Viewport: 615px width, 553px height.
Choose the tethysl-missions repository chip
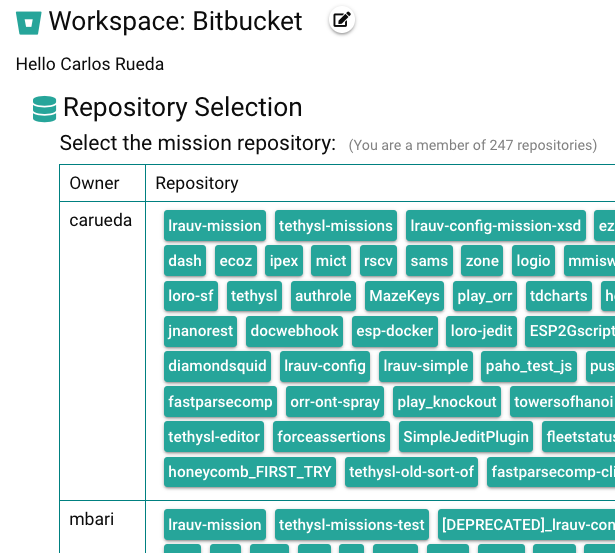[335, 226]
